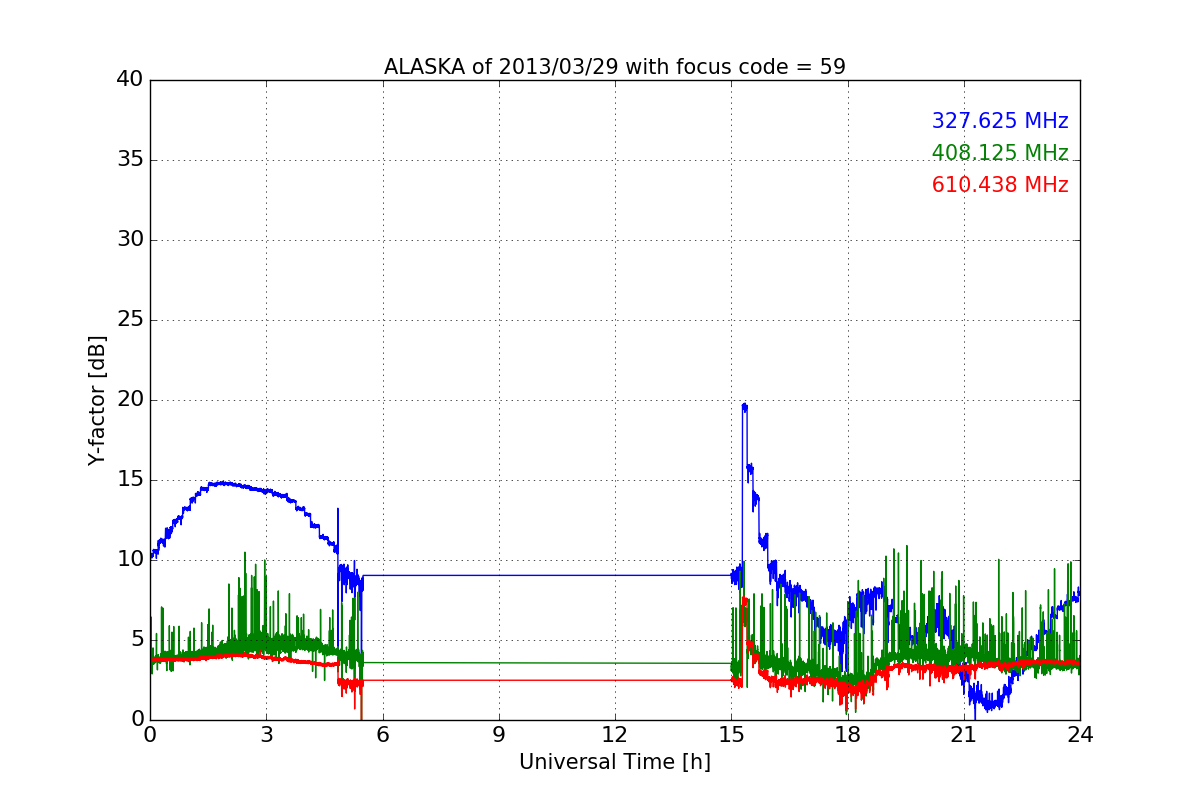Click the x-axis tick label 6
Screen dimensions: 1200x800
[x=382, y=735]
